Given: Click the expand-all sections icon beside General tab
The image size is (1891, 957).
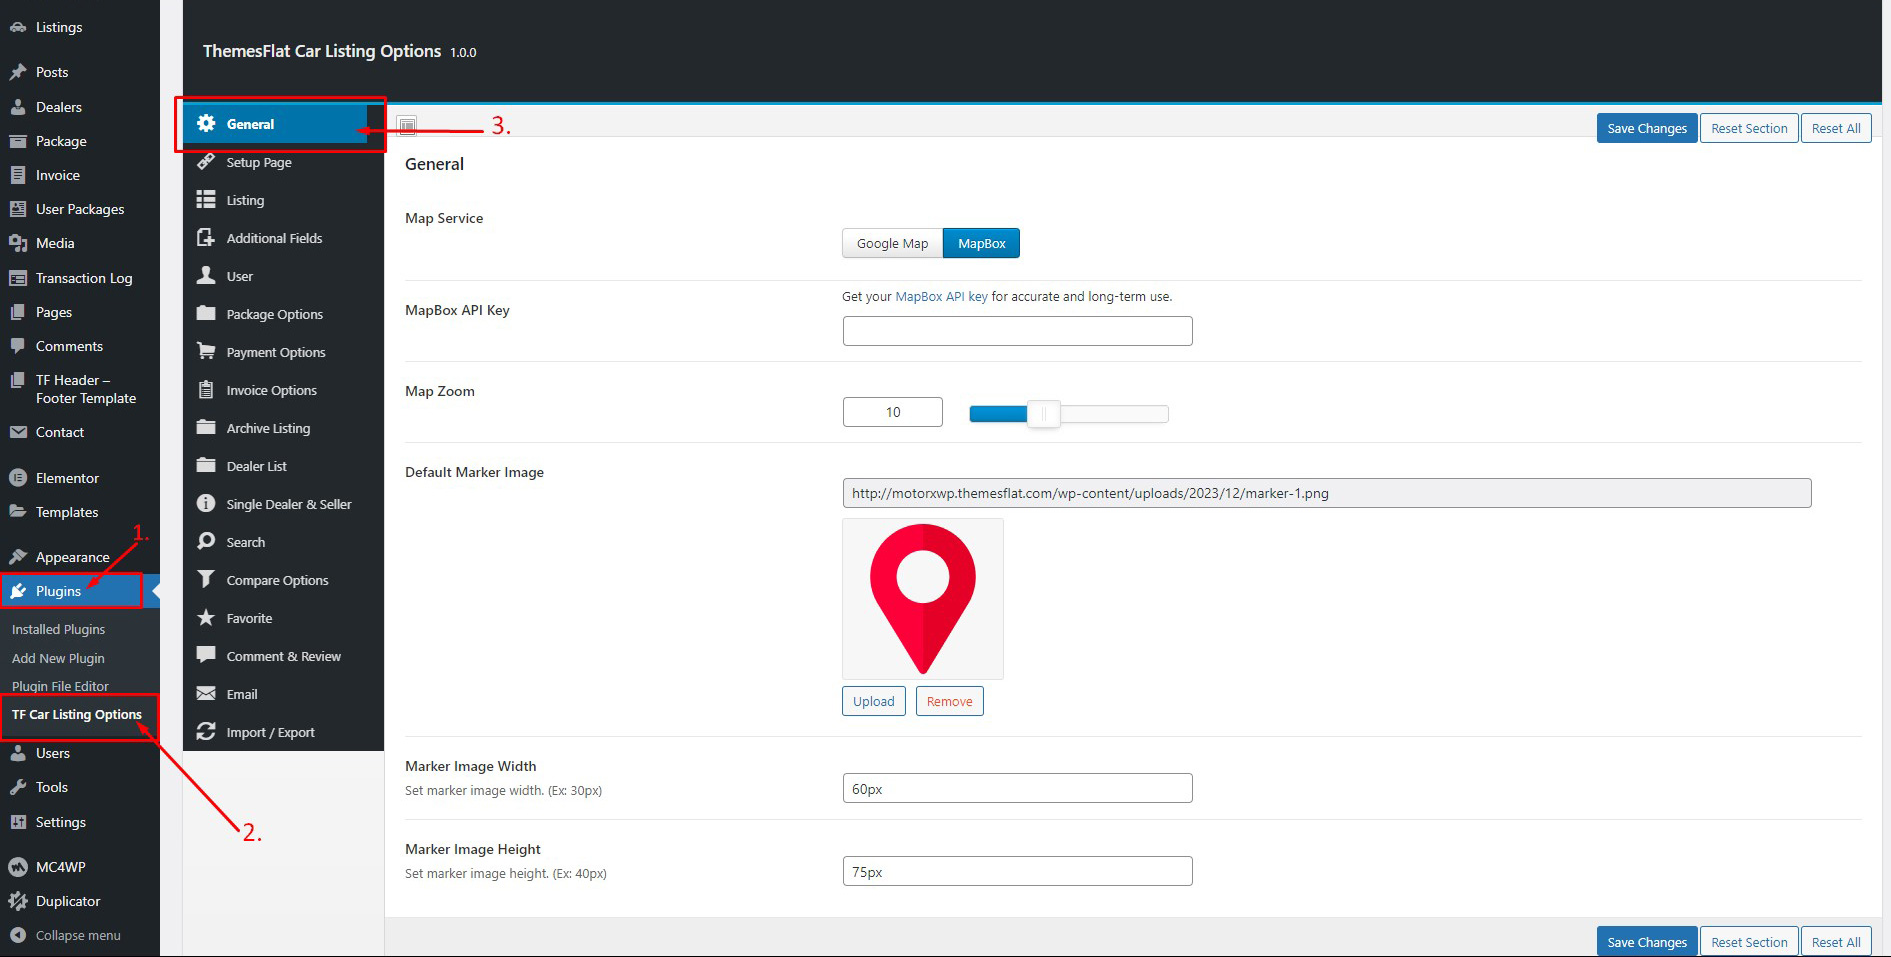Looking at the screenshot, I should coord(407,125).
